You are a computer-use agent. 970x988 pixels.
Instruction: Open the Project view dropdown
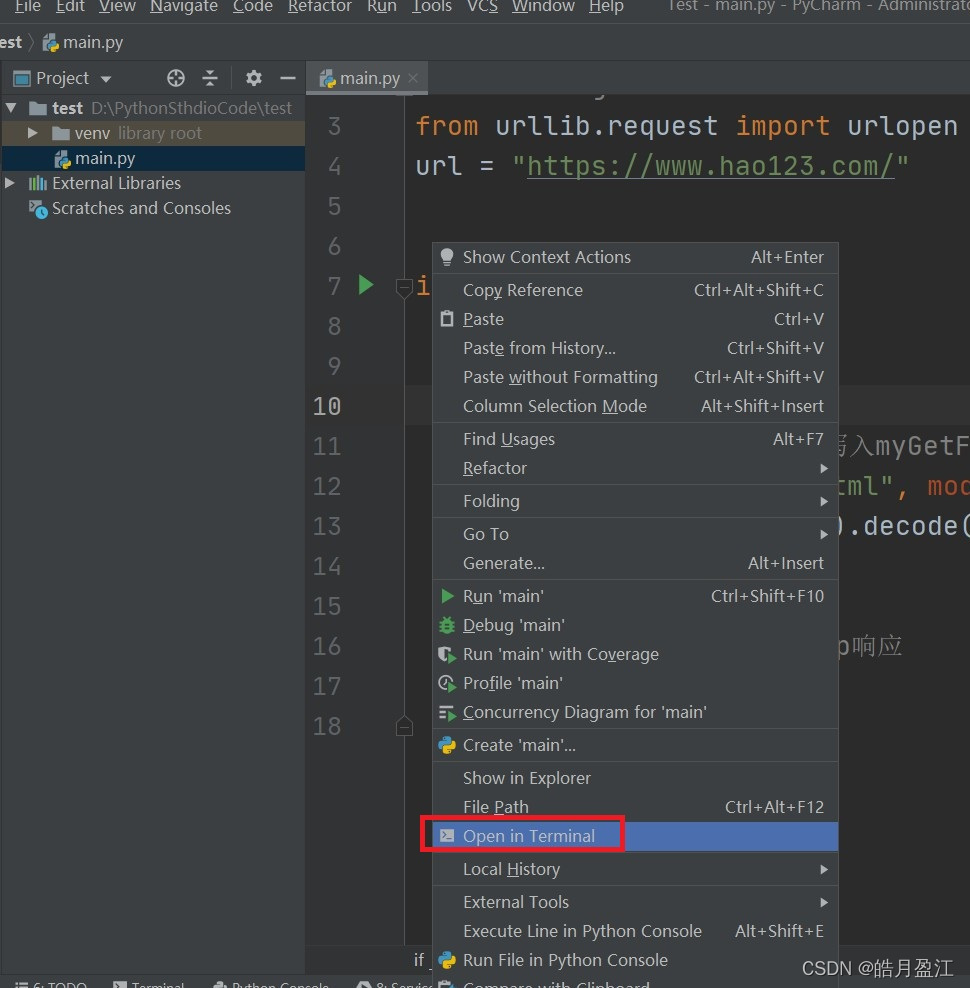[106, 79]
